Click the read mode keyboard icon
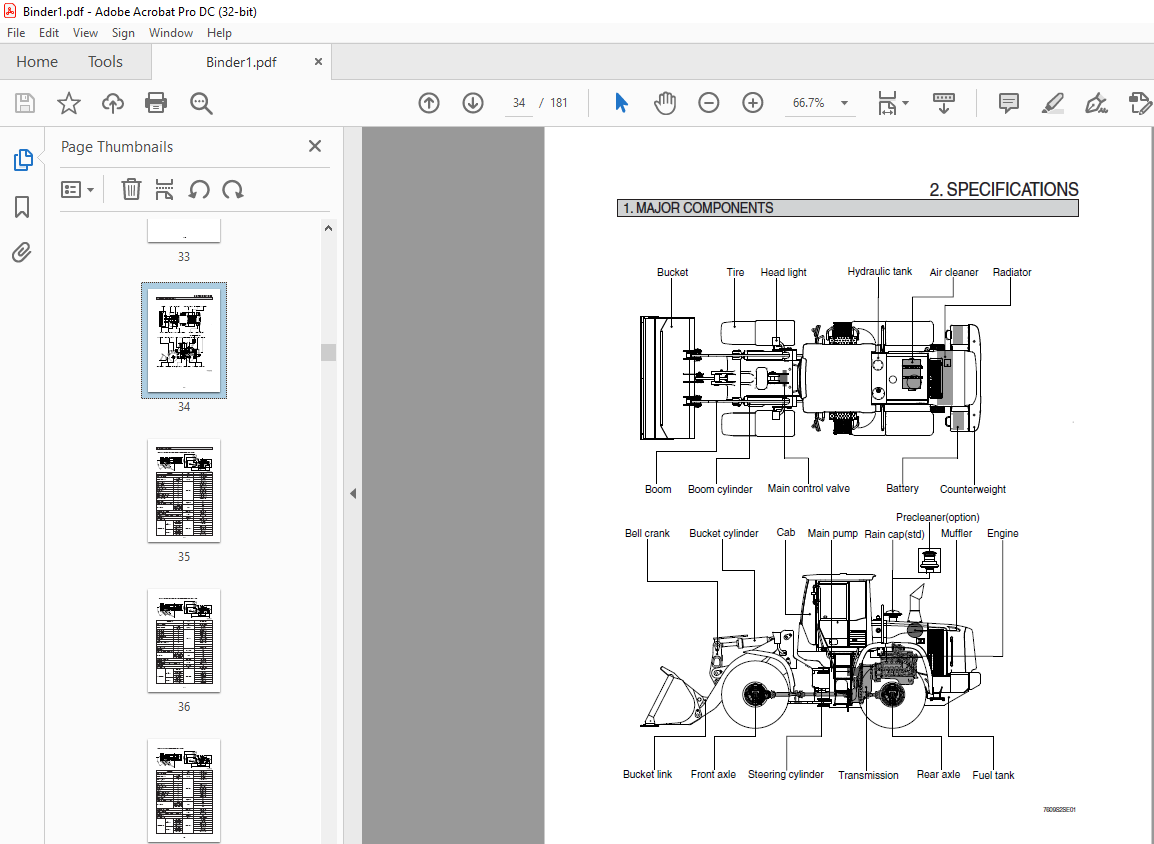Screen dimensions: 1154x844 [944, 103]
